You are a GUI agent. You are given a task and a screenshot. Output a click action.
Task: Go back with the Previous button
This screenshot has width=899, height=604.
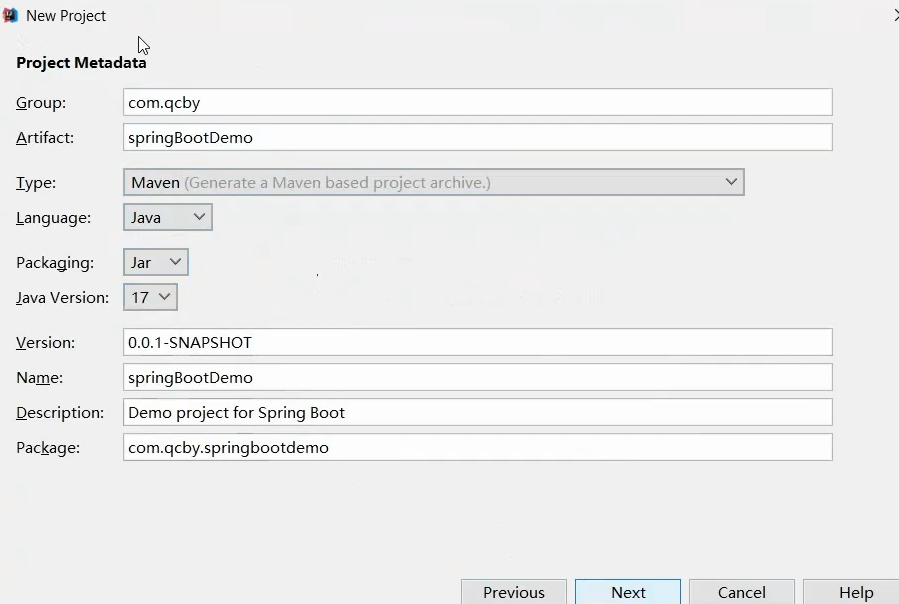pyautogui.click(x=514, y=592)
